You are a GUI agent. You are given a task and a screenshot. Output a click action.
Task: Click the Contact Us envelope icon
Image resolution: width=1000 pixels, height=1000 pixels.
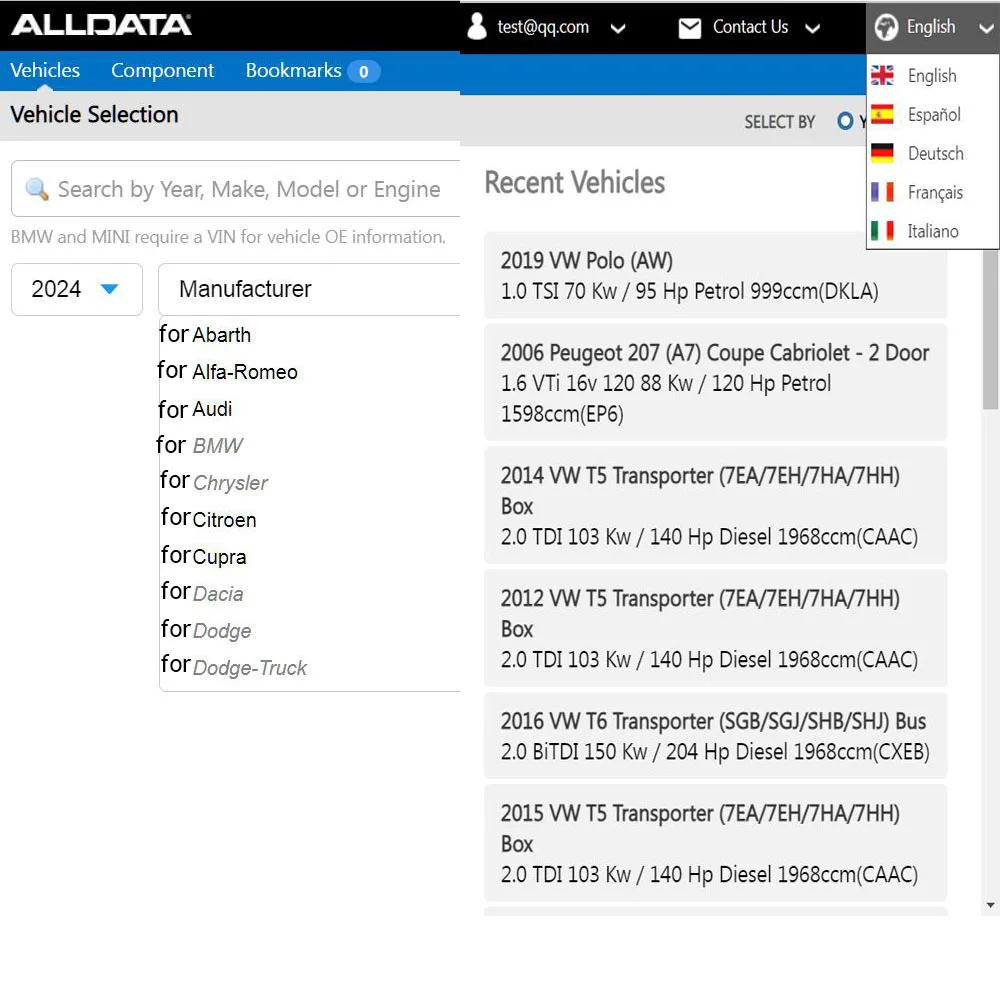[690, 27]
